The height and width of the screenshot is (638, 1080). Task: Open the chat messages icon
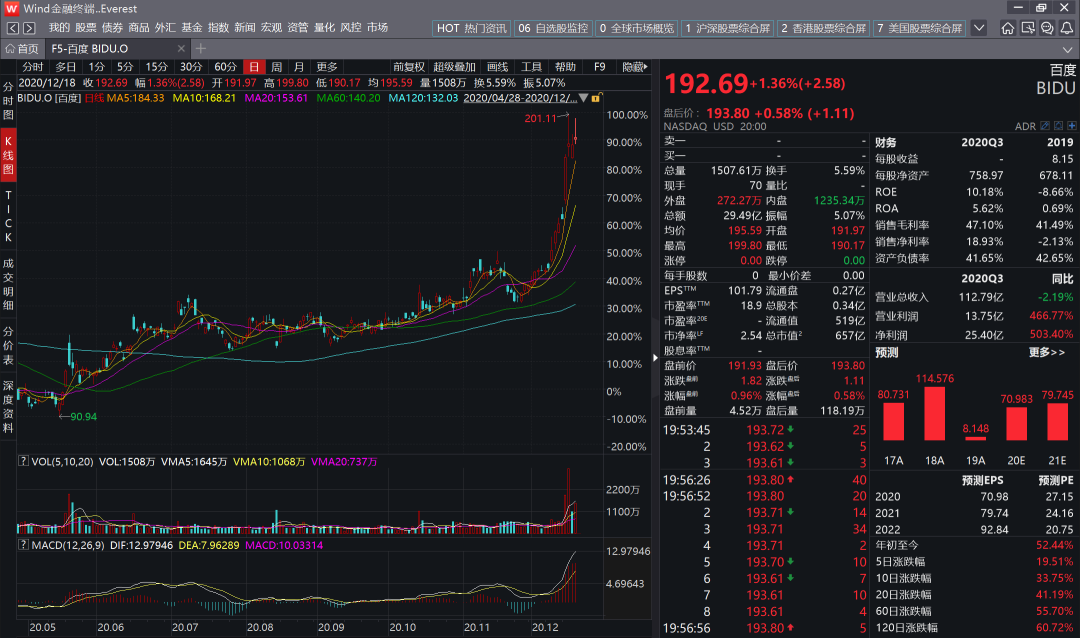tap(1047, 28)
